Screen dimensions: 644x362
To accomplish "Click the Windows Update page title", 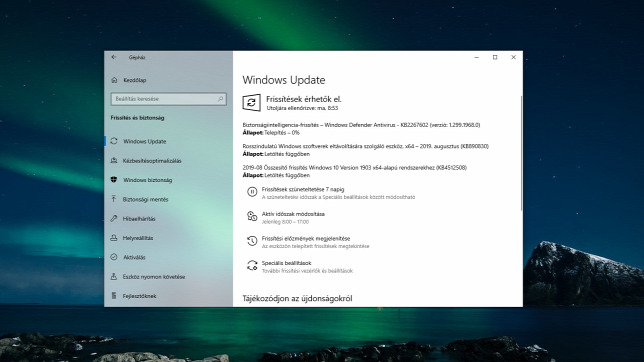I will tap(283, 80).
